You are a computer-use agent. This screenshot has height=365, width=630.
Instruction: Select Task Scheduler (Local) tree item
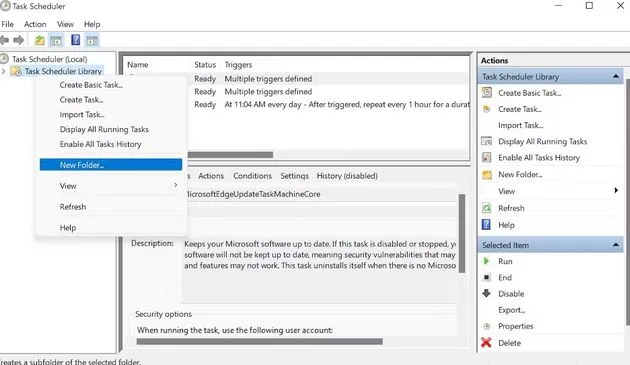(49, 59)
